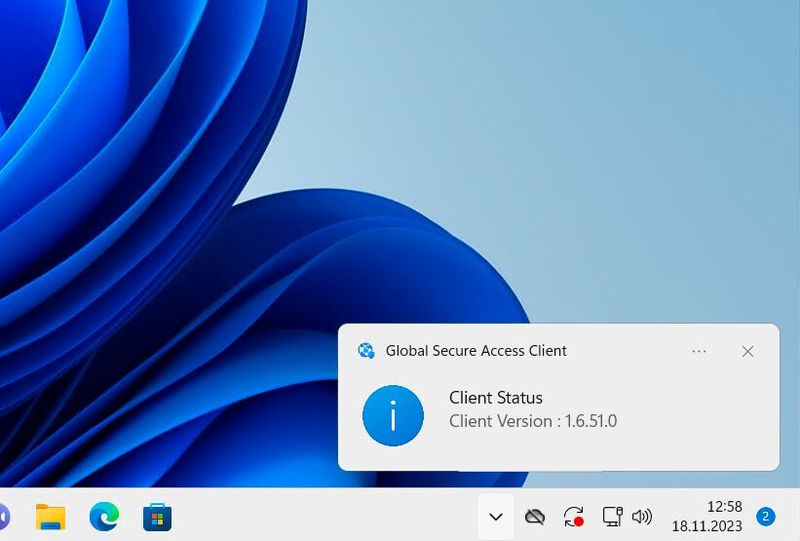Click the date 18.11.2023 in taskbar
Viewport: 800px width, 541px height.
click(707, 526)
